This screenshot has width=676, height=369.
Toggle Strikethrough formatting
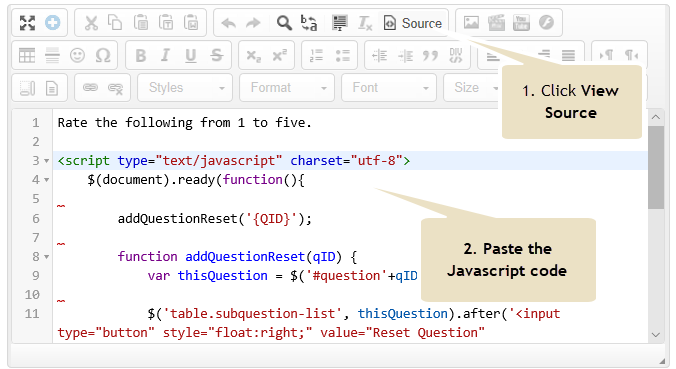click(216, 55)
